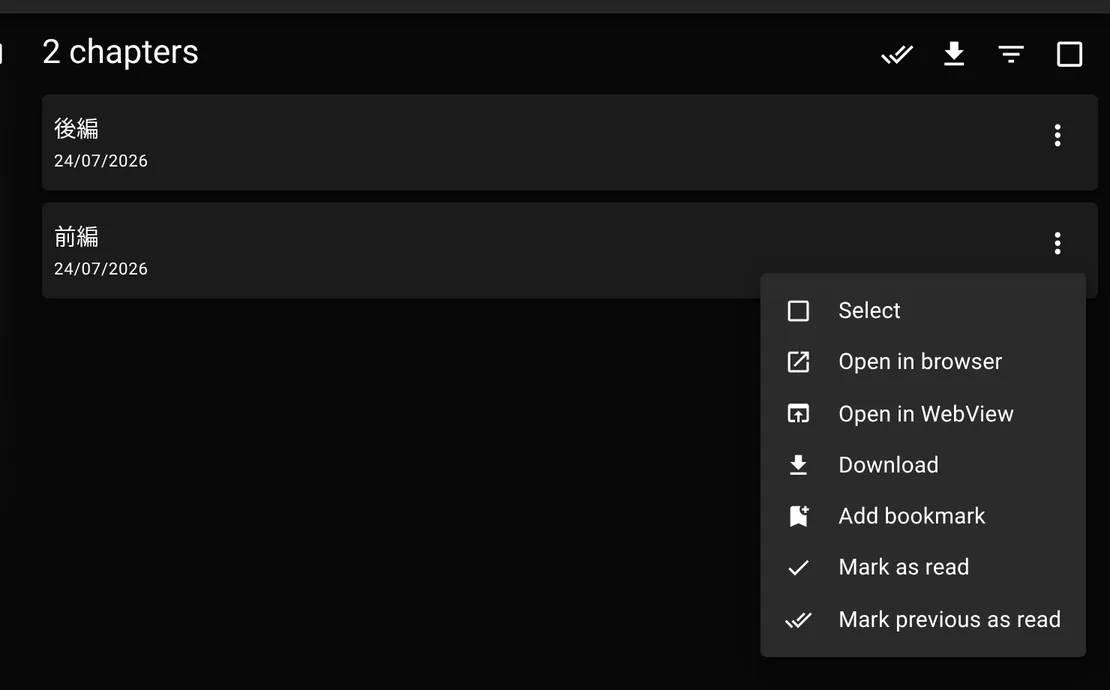This screenshot has height=690, width=1110.
Task: Toggle the select all chapters checkbox icon
Action: pyautogui.click(x=1069, y=54)
